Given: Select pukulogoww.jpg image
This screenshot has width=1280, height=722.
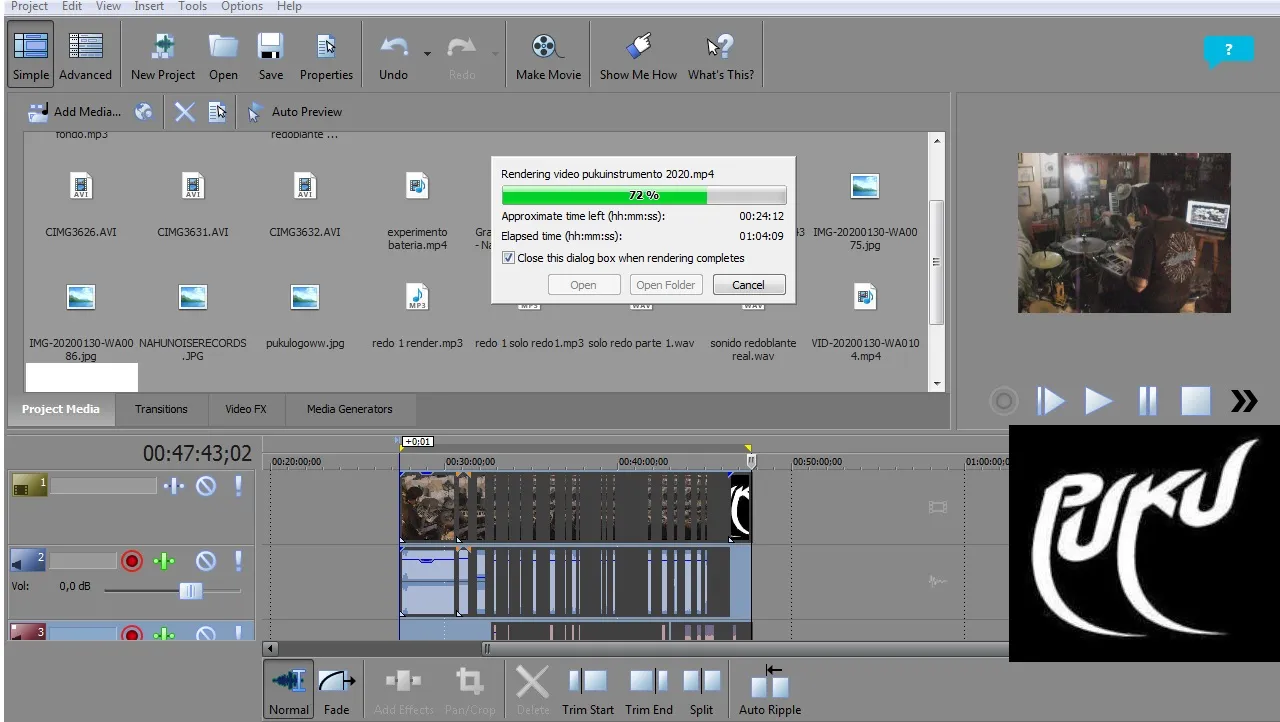Looking at the screenshot, I should [305, 316].
